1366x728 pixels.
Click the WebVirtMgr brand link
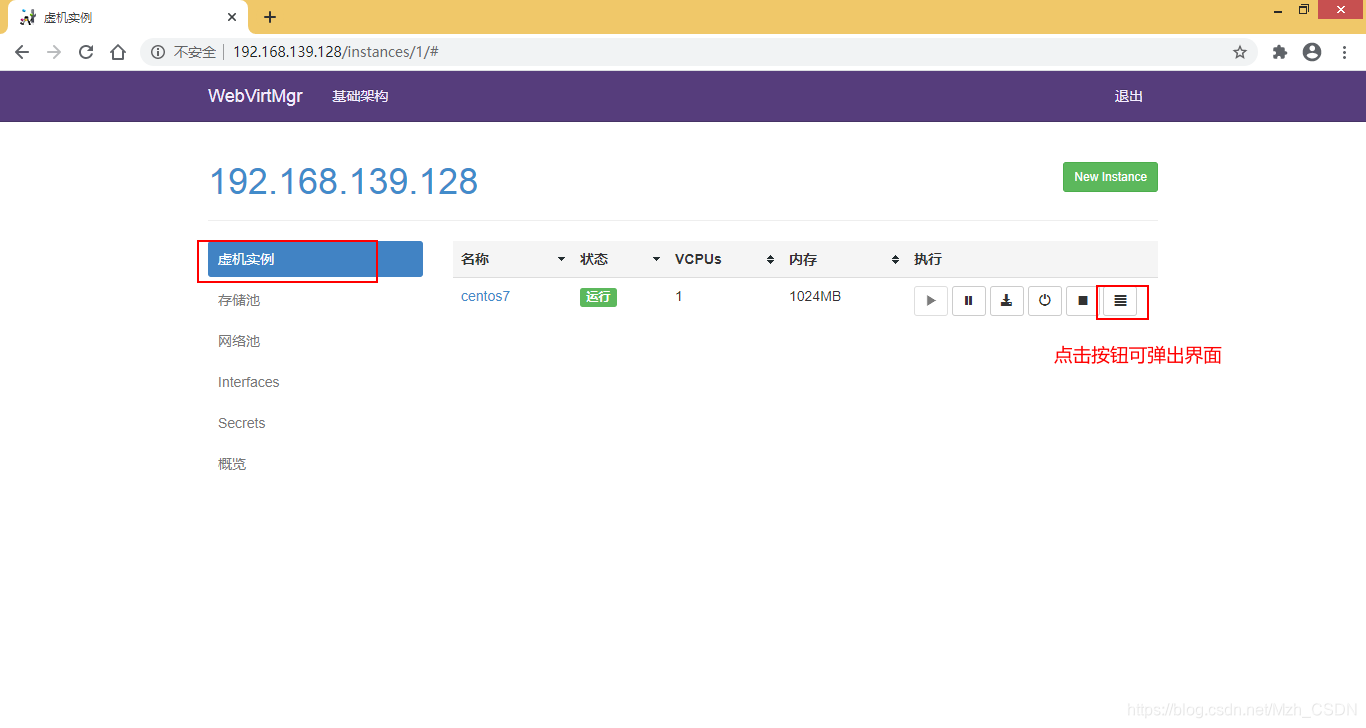click(x=255, y=96)
